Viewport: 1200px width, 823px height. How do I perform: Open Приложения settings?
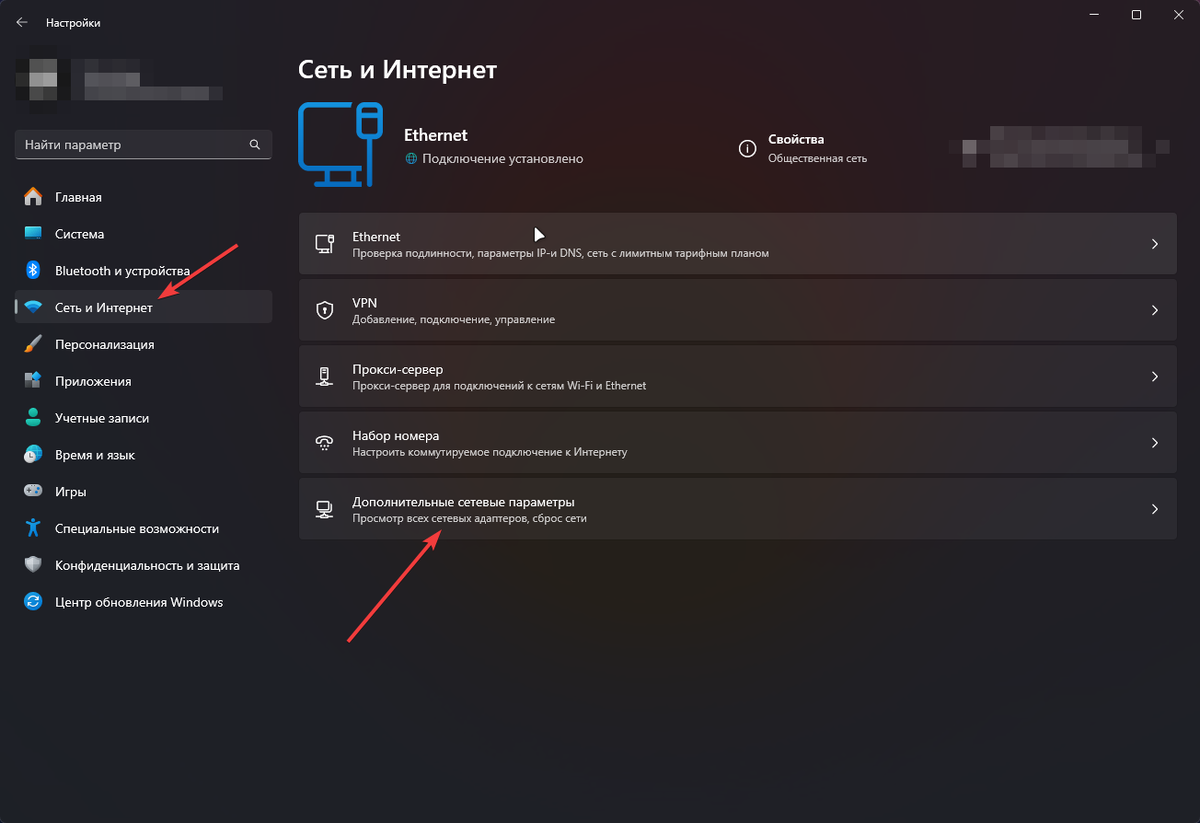pyautogui.click(x=143, y=381)
